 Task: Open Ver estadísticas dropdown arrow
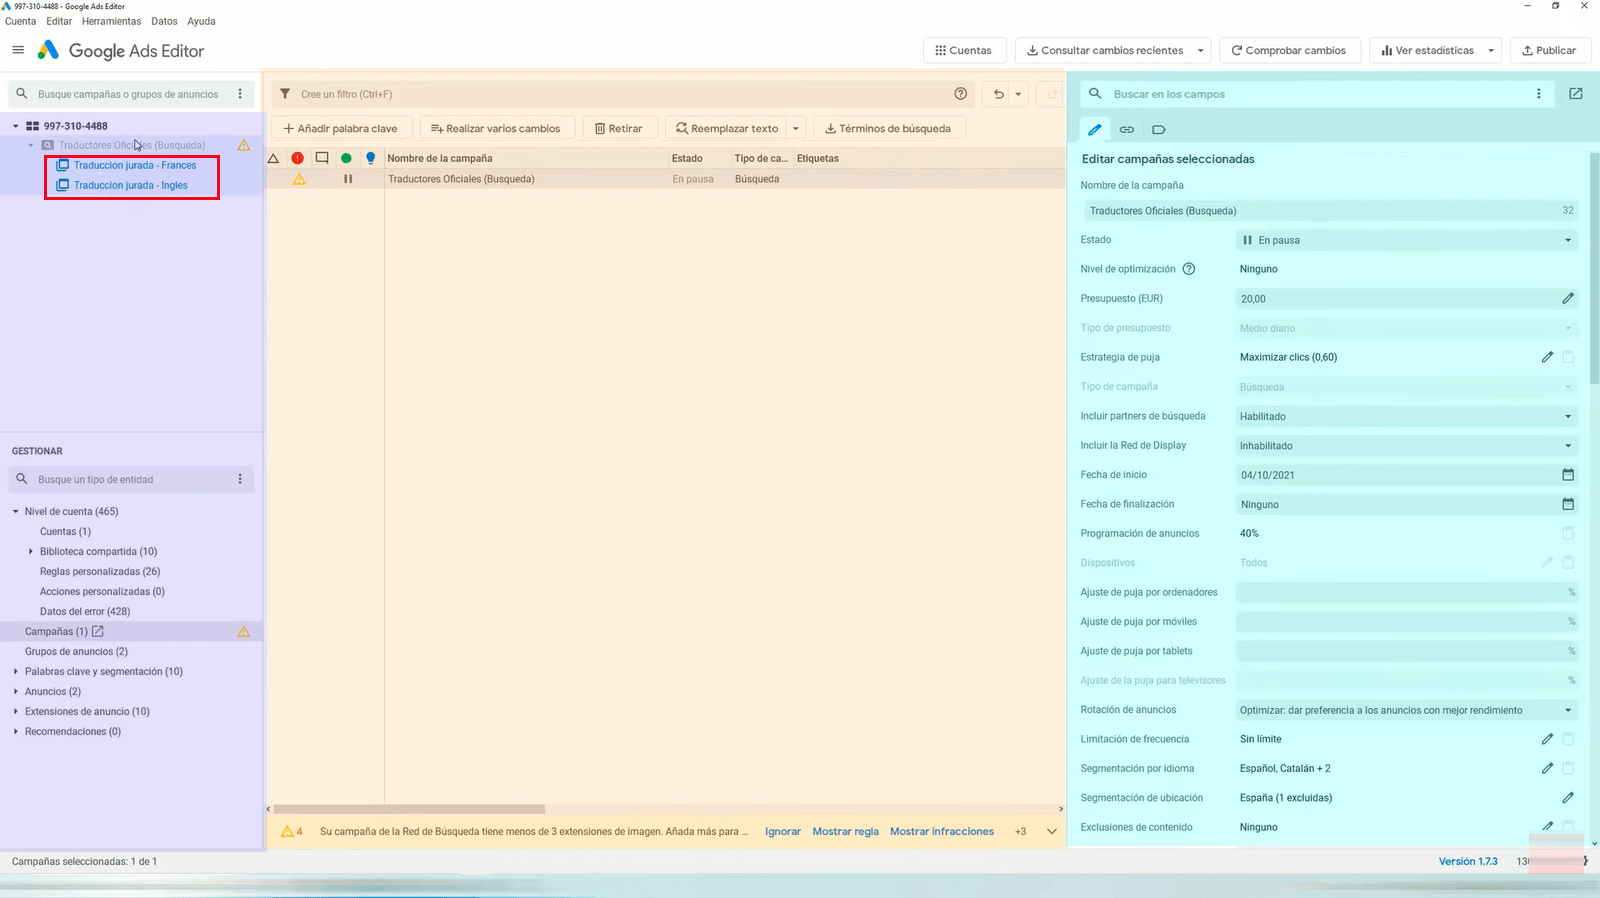(1491, 50)
